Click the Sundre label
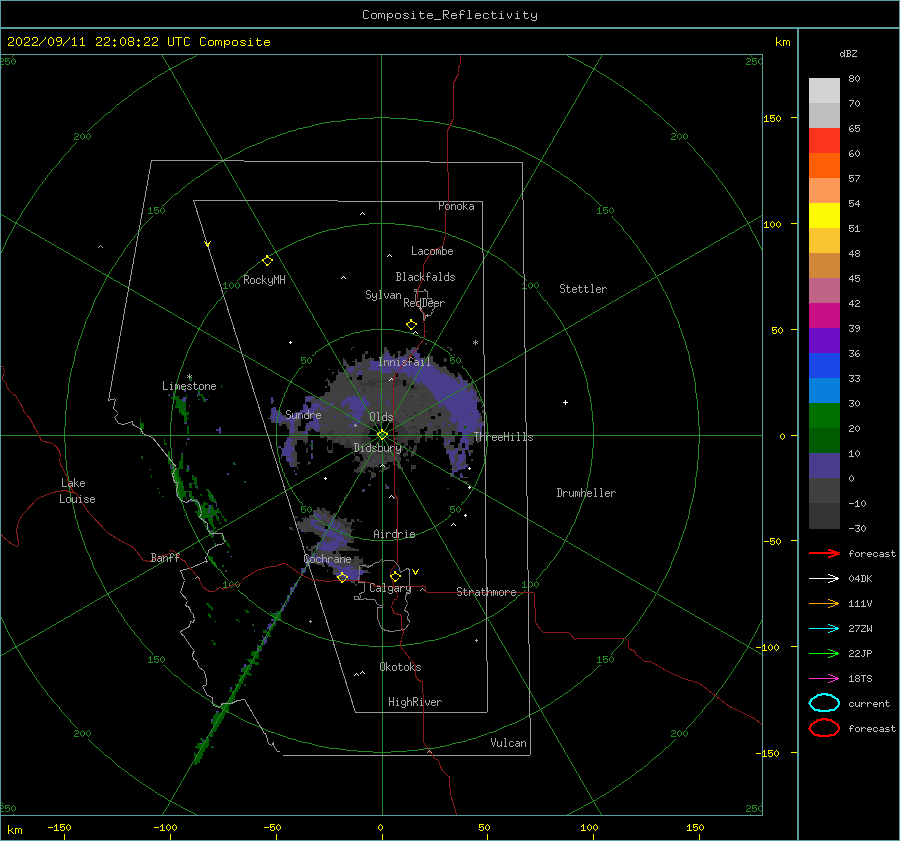The height and width of the screenshot is (841, 900). [303, 414]
